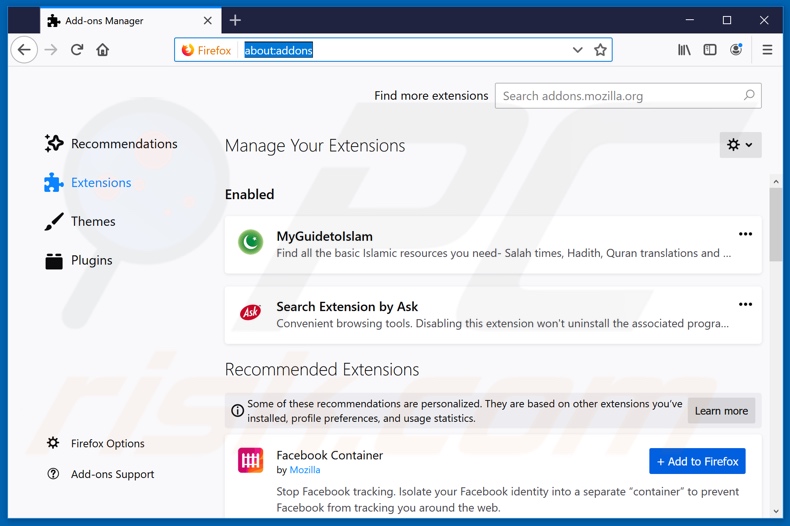Screen dimensions: 790x526
Task: Select the Add-ons Manager tab
Action: [x=130, y=21]
